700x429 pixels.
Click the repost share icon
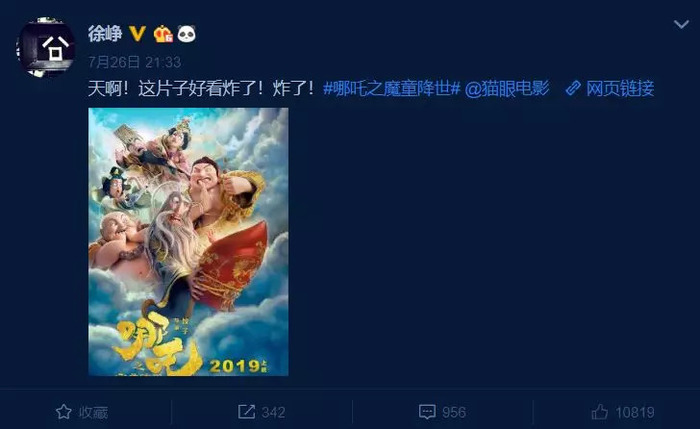point(246,412)
